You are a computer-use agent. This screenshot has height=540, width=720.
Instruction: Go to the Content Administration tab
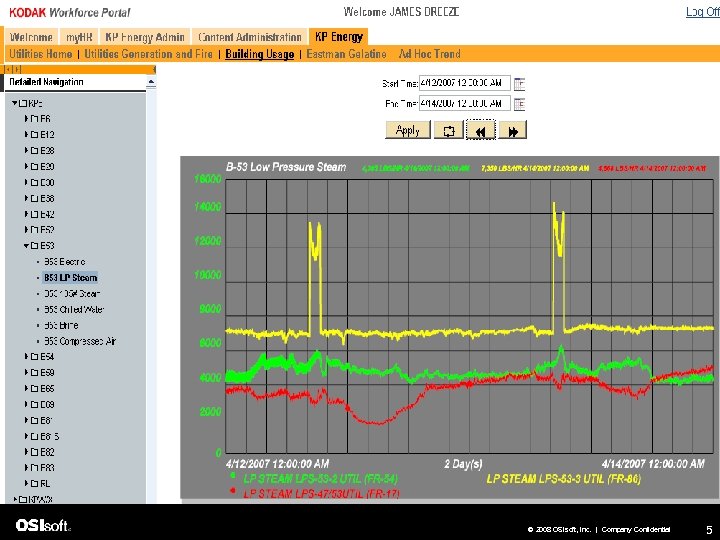coord(250,37)
